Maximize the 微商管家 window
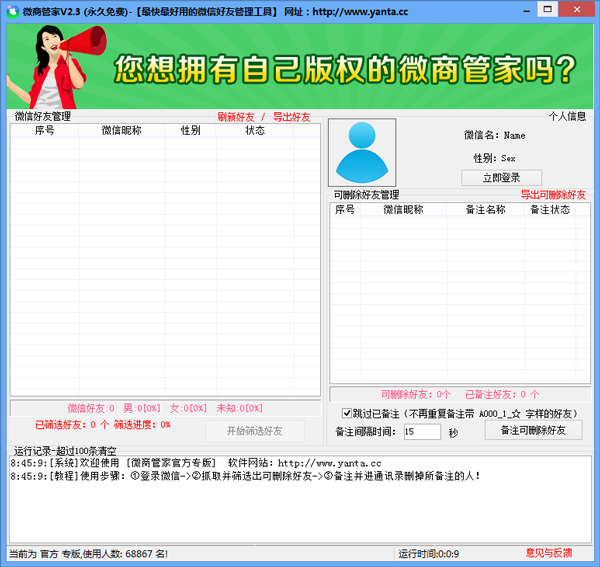The height and width of the screenshot is (567, 600). point(548,9)
